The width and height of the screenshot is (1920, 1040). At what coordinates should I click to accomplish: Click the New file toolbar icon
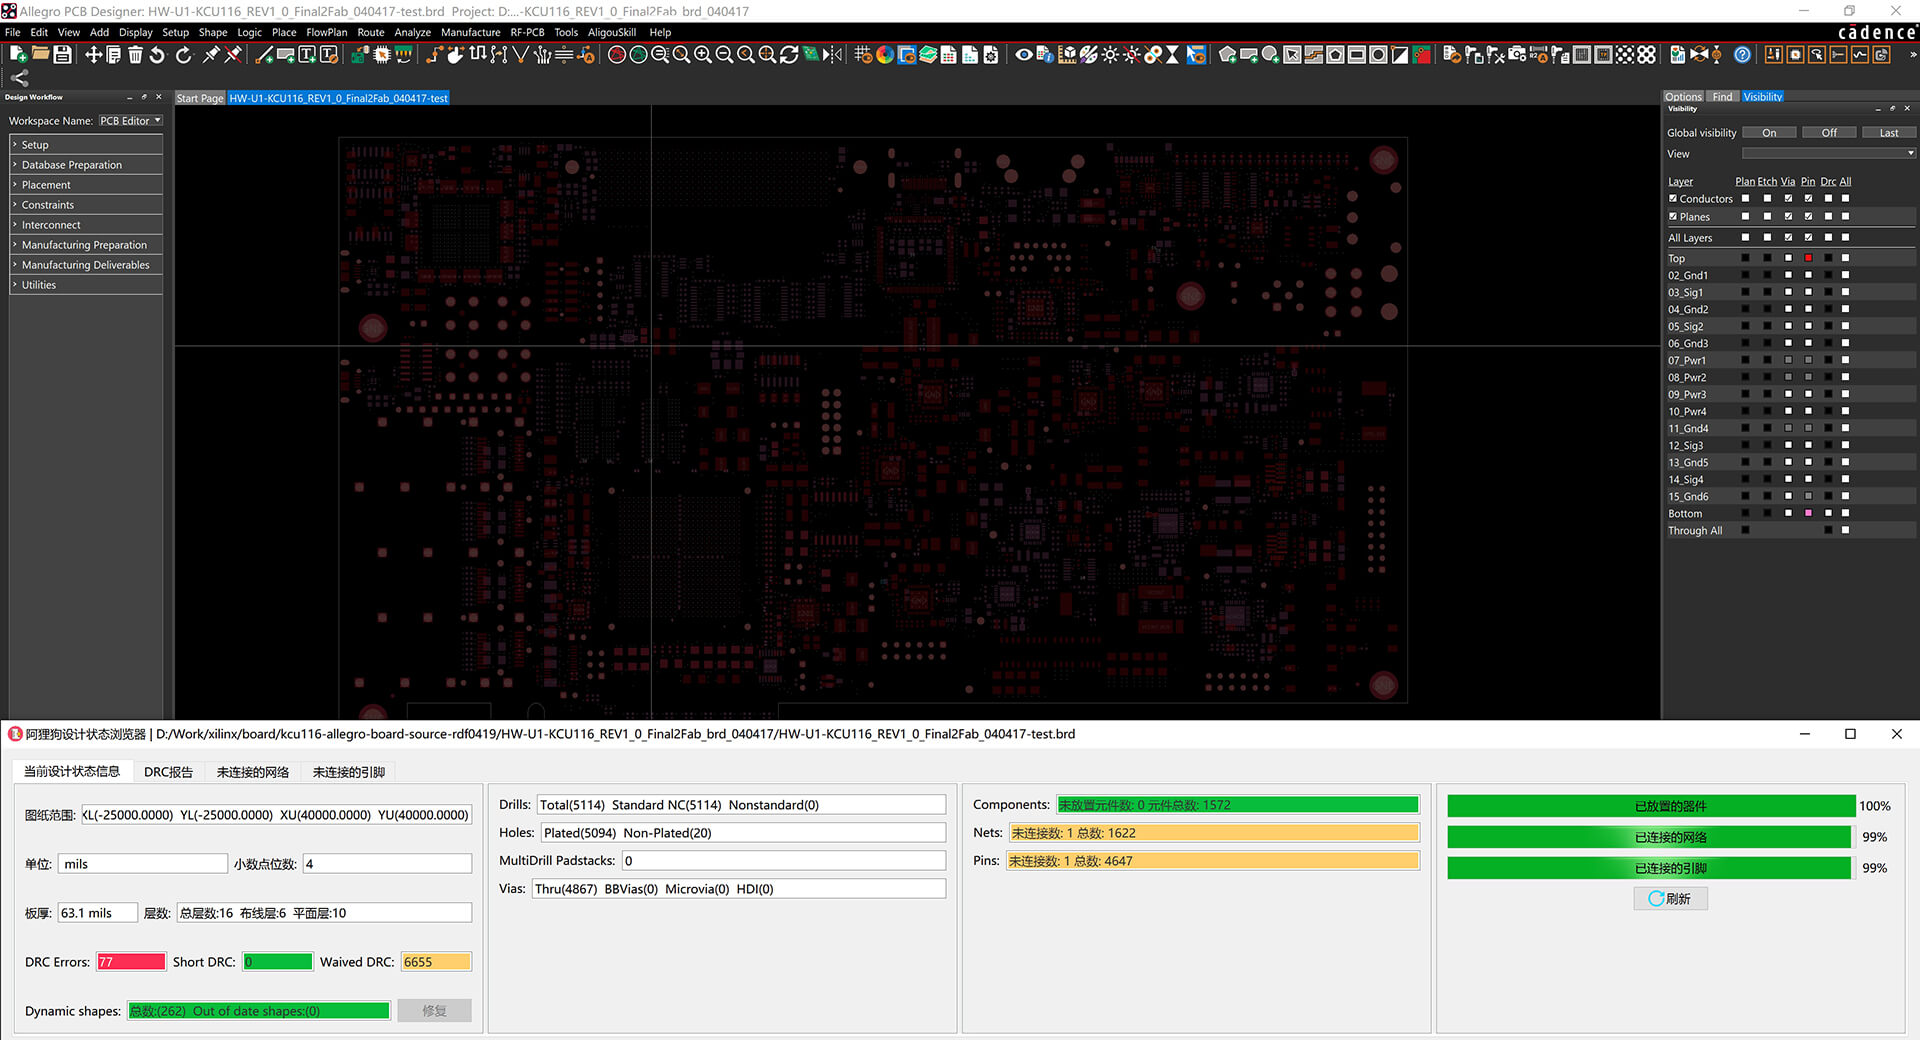(18, 54)
